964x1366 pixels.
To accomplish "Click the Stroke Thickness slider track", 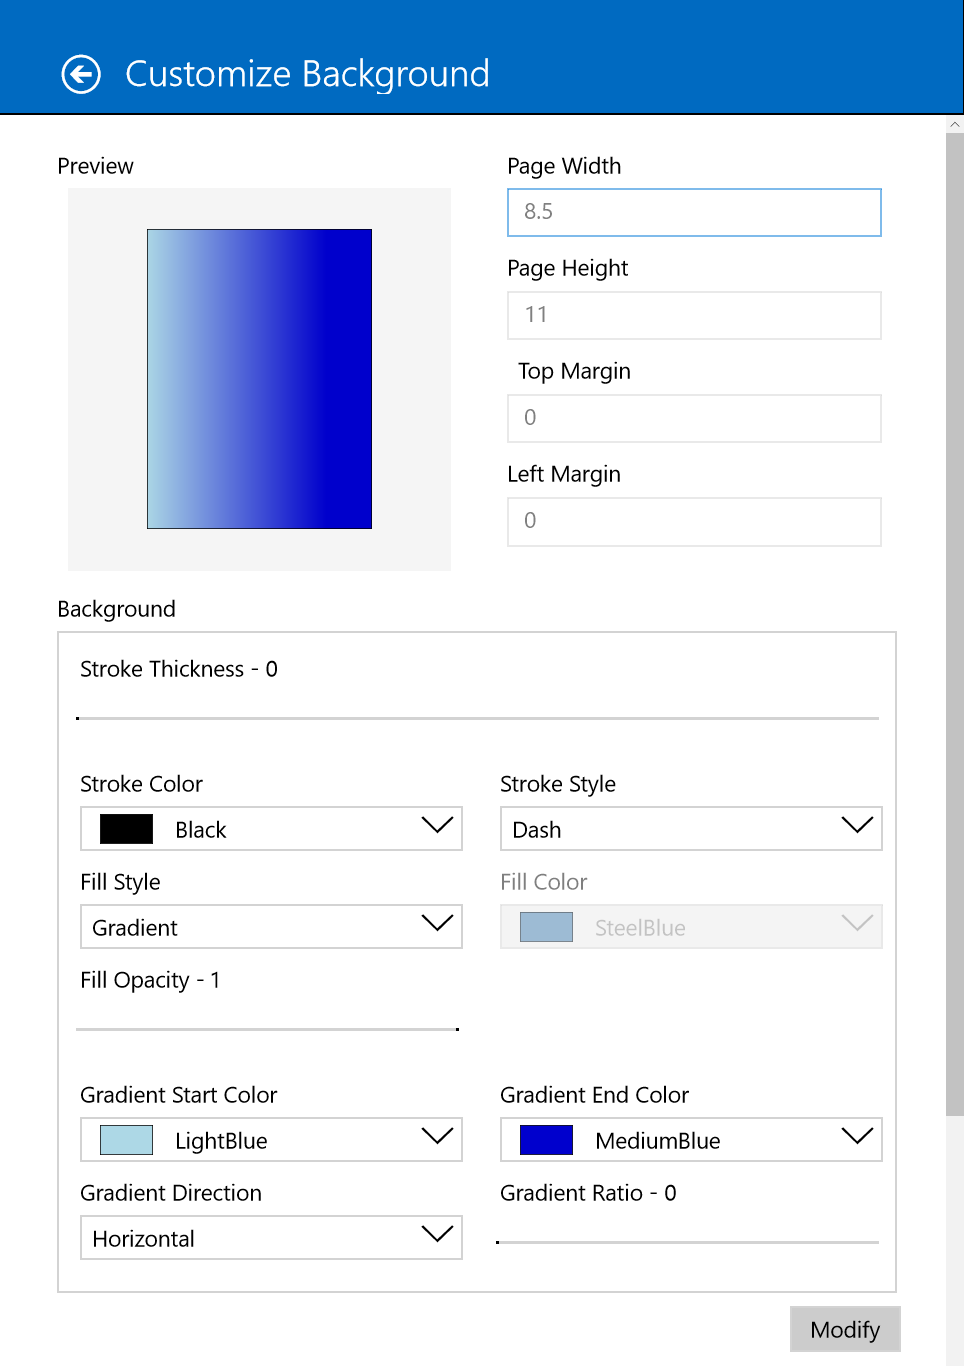I will (477, 718).
